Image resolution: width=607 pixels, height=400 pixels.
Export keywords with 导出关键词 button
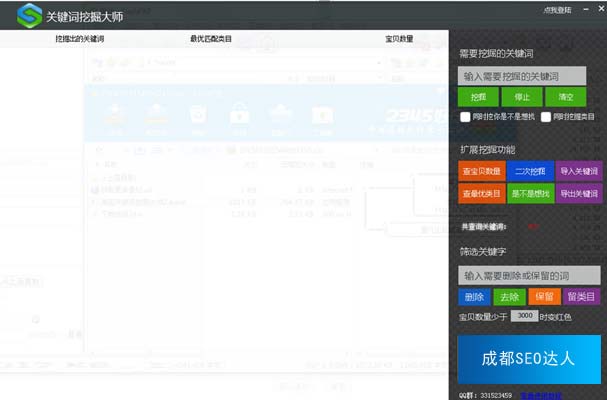click(579, 193)
